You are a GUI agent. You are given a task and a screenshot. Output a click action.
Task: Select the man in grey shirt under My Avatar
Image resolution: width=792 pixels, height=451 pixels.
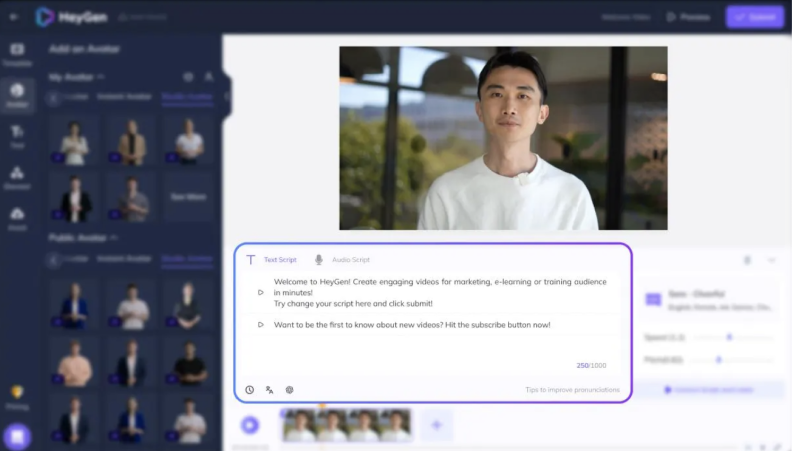click(131, 197)
